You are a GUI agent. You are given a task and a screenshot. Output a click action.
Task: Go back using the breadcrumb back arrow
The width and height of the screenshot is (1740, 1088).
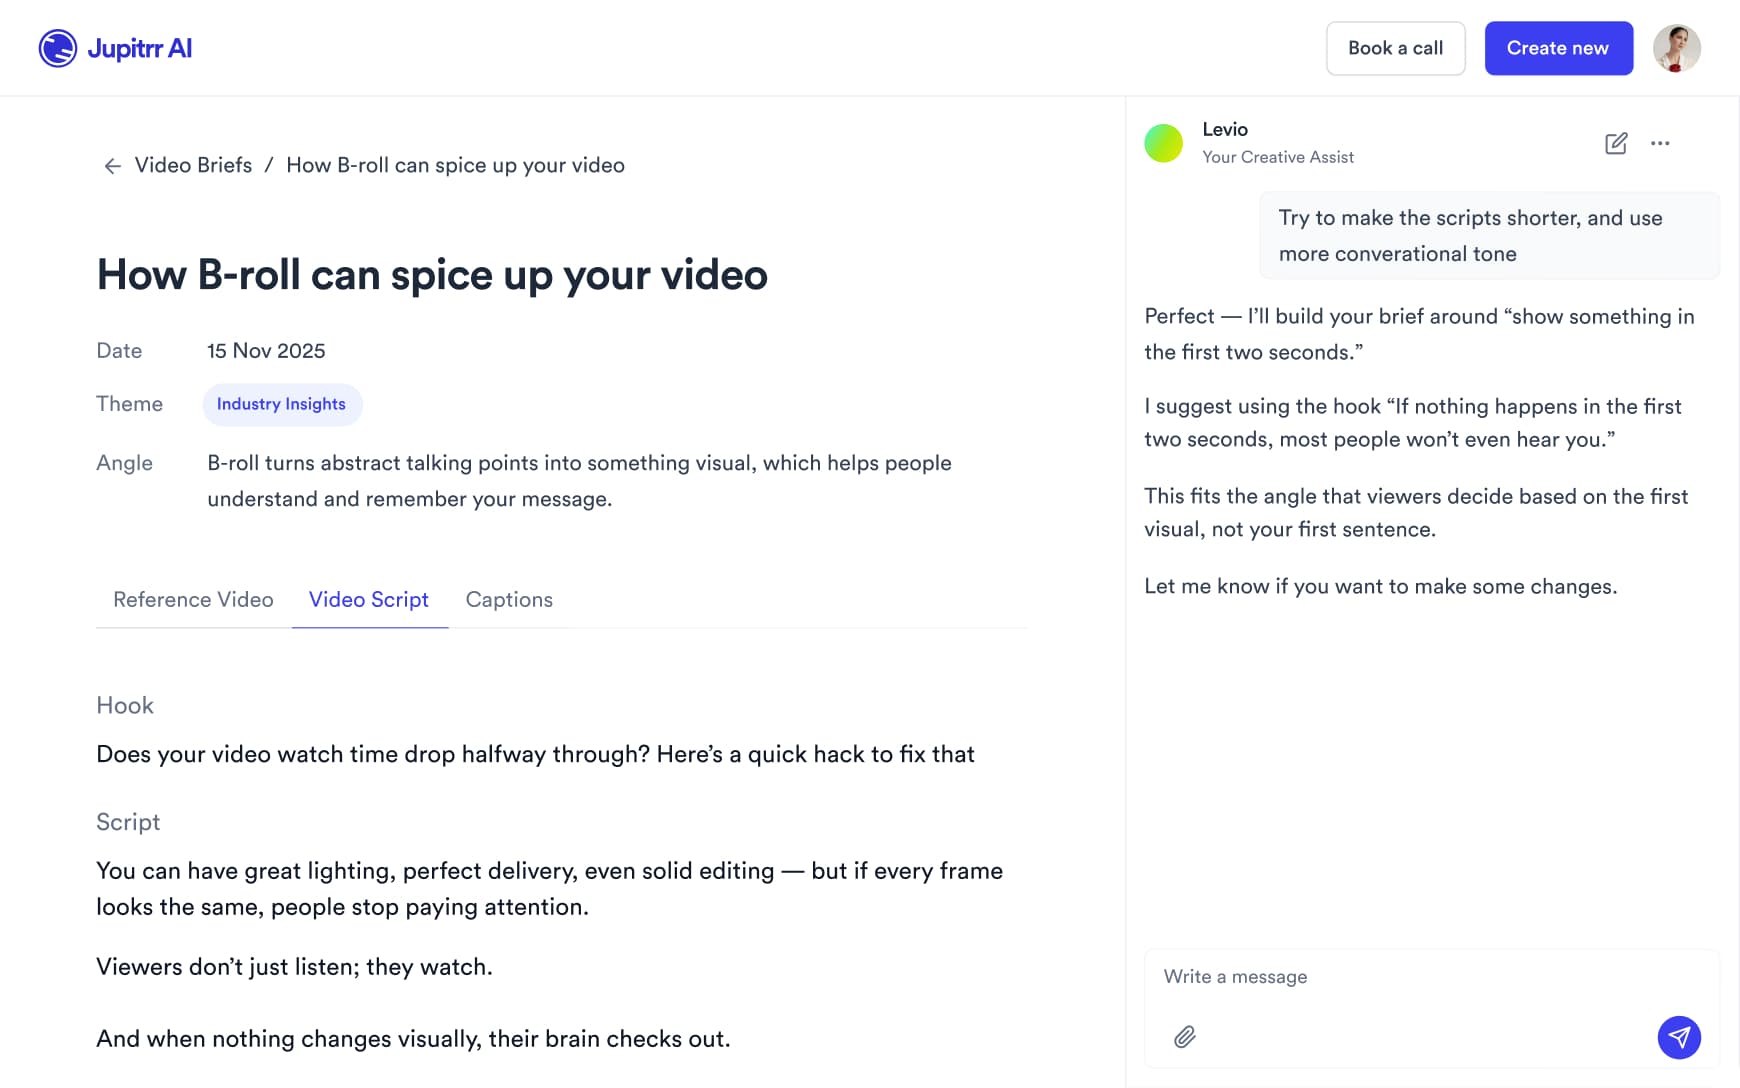(113, 165)
